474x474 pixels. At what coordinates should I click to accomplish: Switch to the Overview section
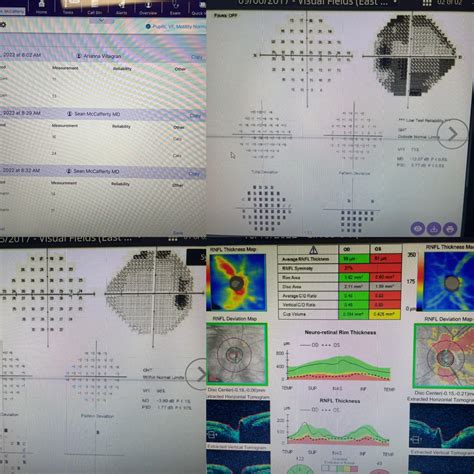(x=148, y=7)
